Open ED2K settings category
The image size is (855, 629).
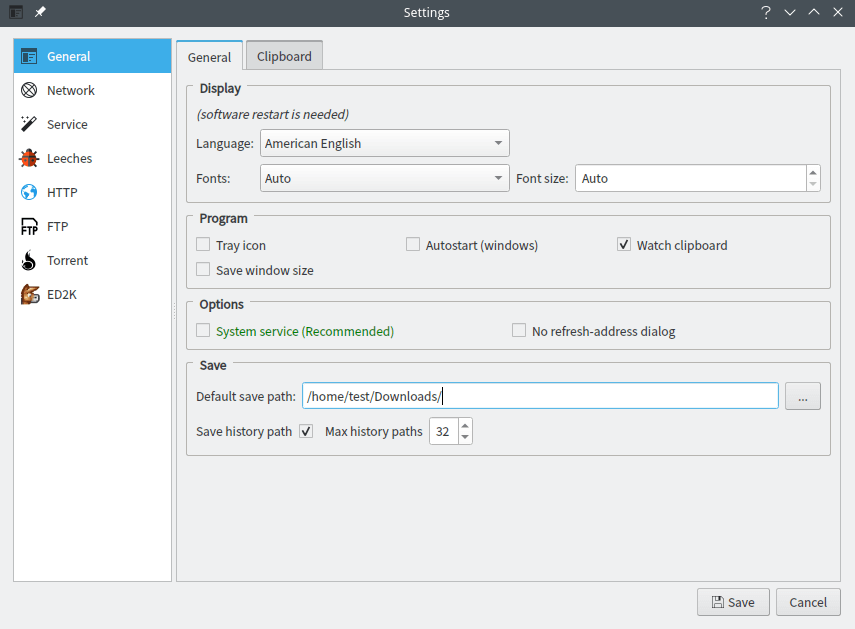point(93,294)
